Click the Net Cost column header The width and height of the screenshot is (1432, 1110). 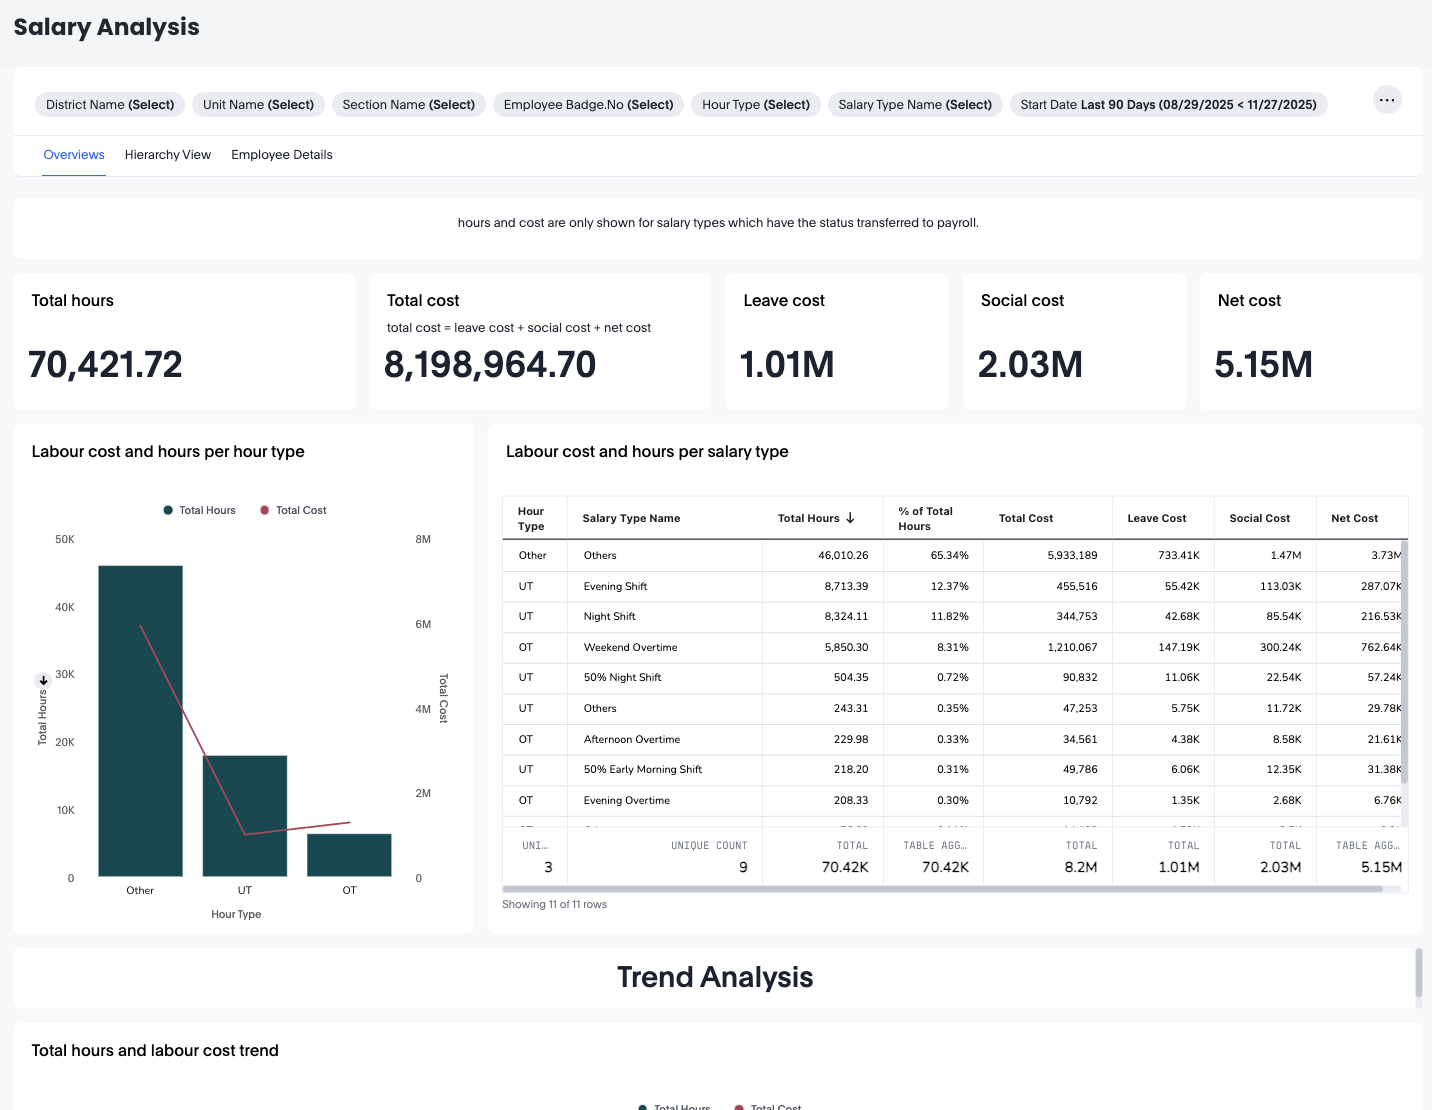click(1354, 518)
